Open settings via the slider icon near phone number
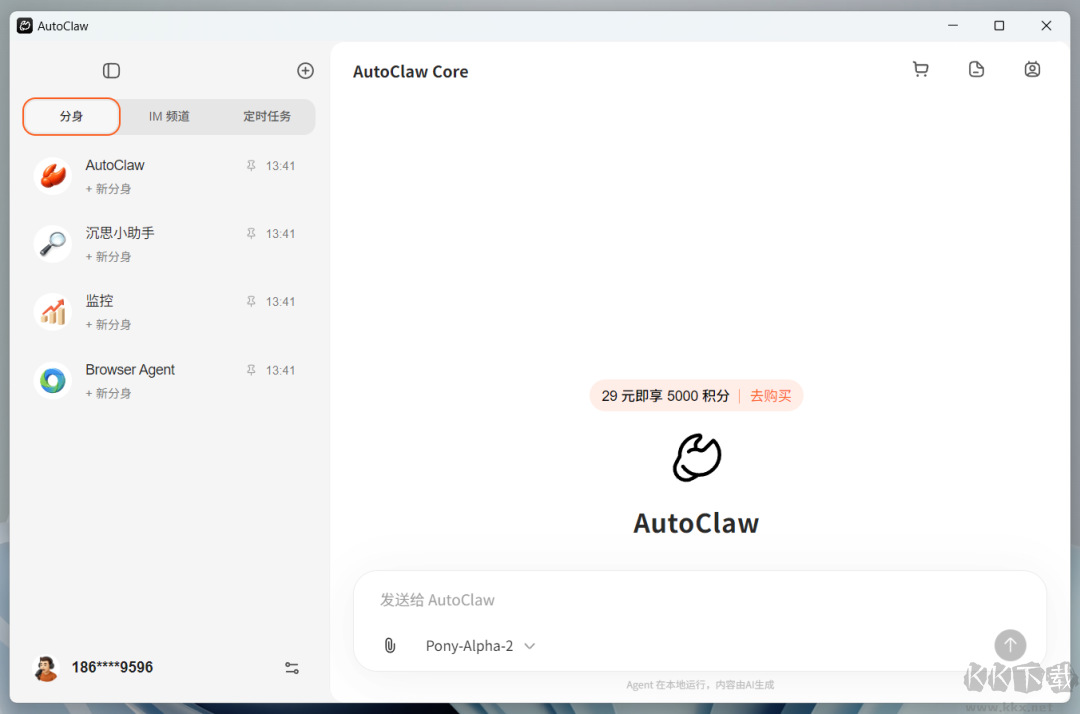 [x=291, y=667]
